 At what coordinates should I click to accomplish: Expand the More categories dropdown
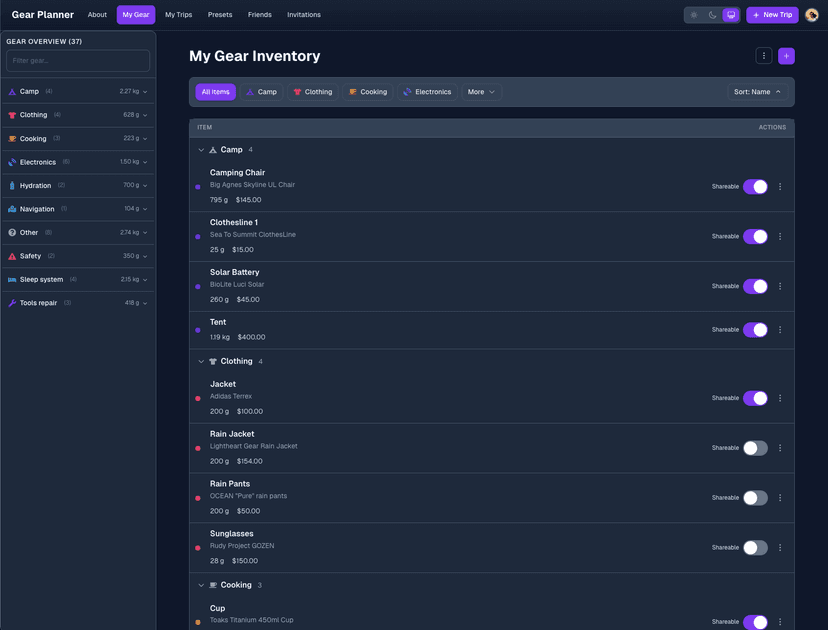(x=481, y=92)
